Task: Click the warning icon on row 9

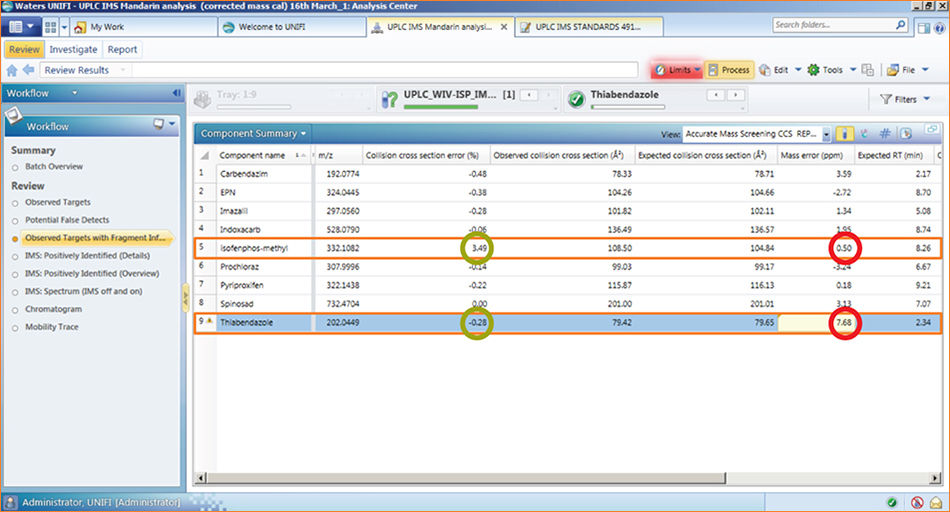Action: click(210, 321)
